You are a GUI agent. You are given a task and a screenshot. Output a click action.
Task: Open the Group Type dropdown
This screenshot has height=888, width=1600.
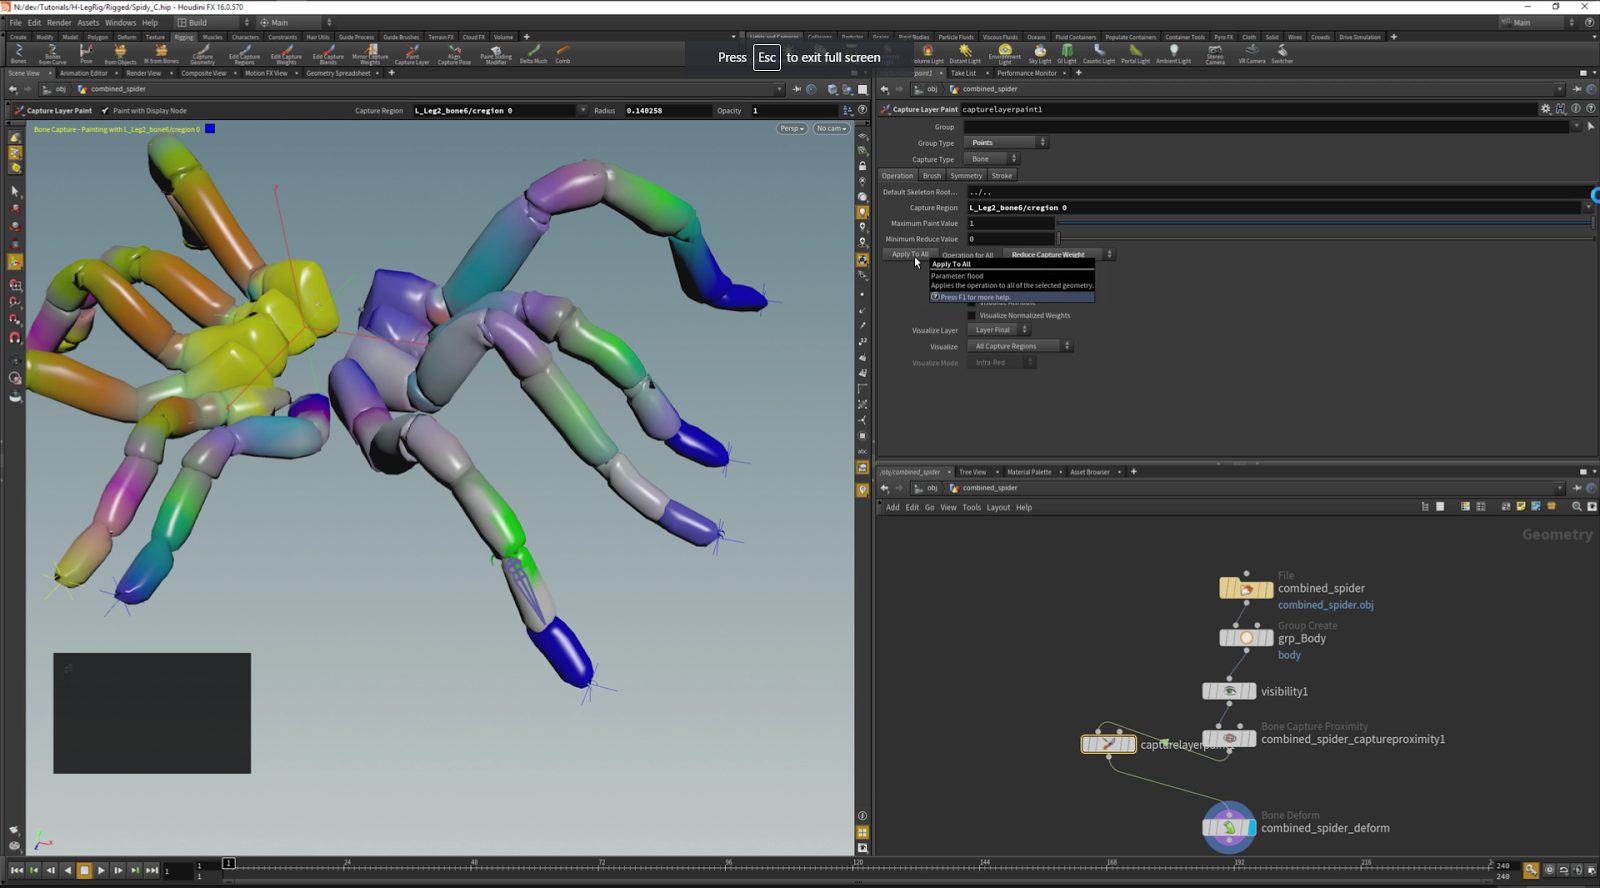[1007, 143]
